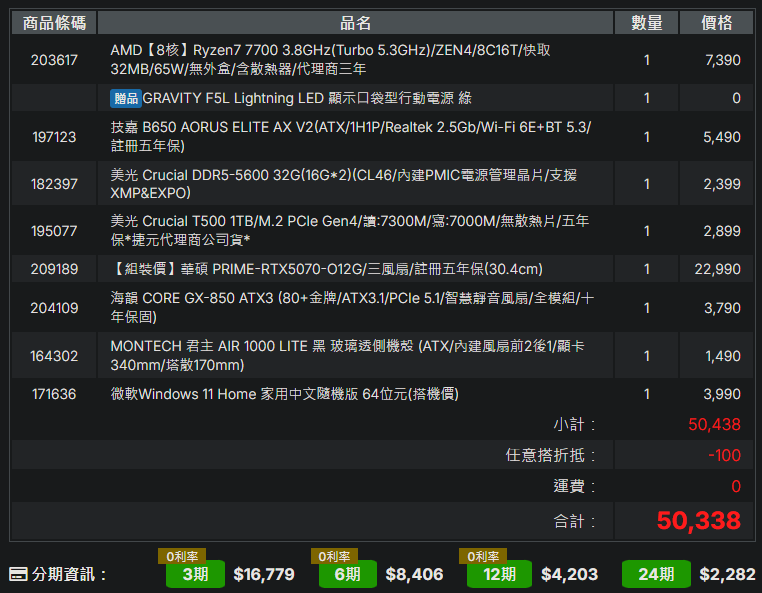Viewport: 762px width, 593px height.
Task: Click the 品名 column header
Action: [x=355, y=22]
